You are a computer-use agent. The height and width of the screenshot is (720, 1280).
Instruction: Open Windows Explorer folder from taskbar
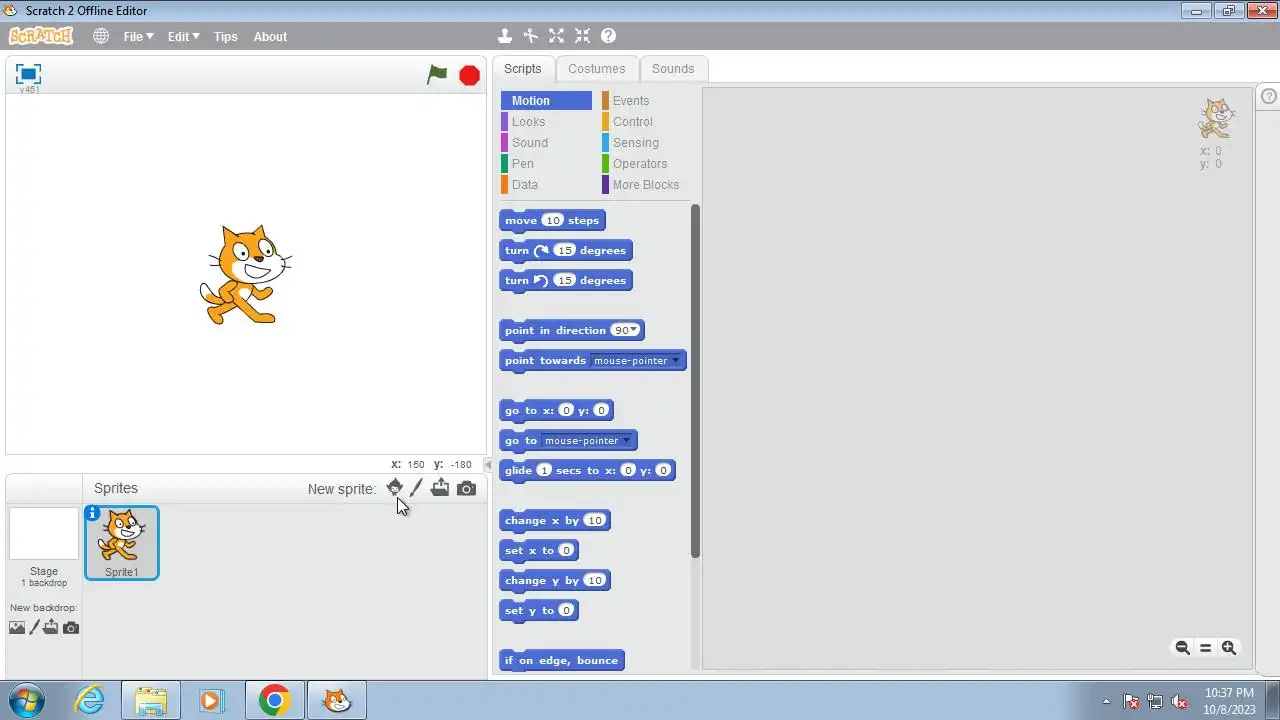tap(151, 700)
